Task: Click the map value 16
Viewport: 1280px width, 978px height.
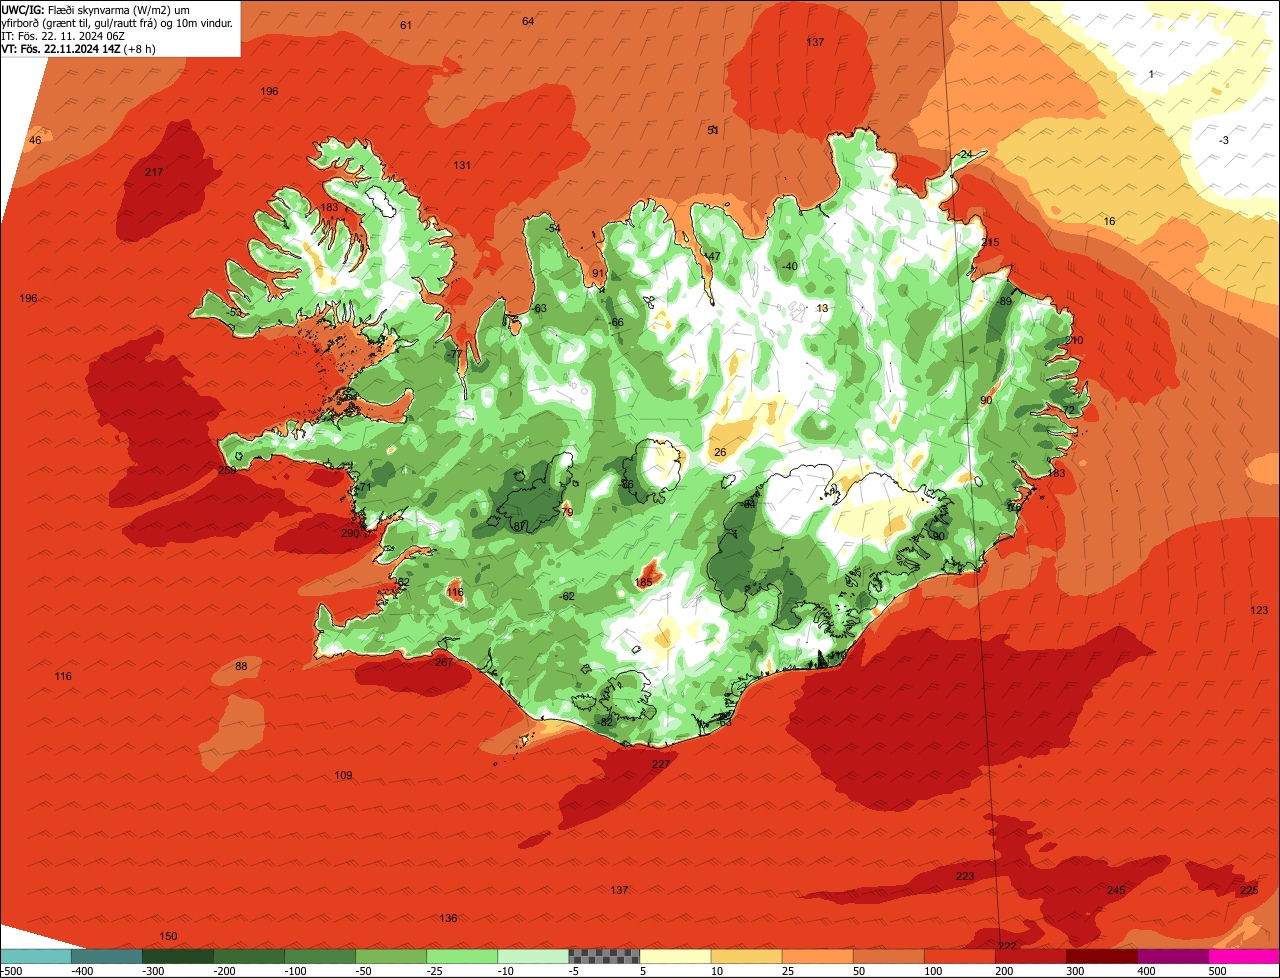Action: click(x=1109, y=221)
